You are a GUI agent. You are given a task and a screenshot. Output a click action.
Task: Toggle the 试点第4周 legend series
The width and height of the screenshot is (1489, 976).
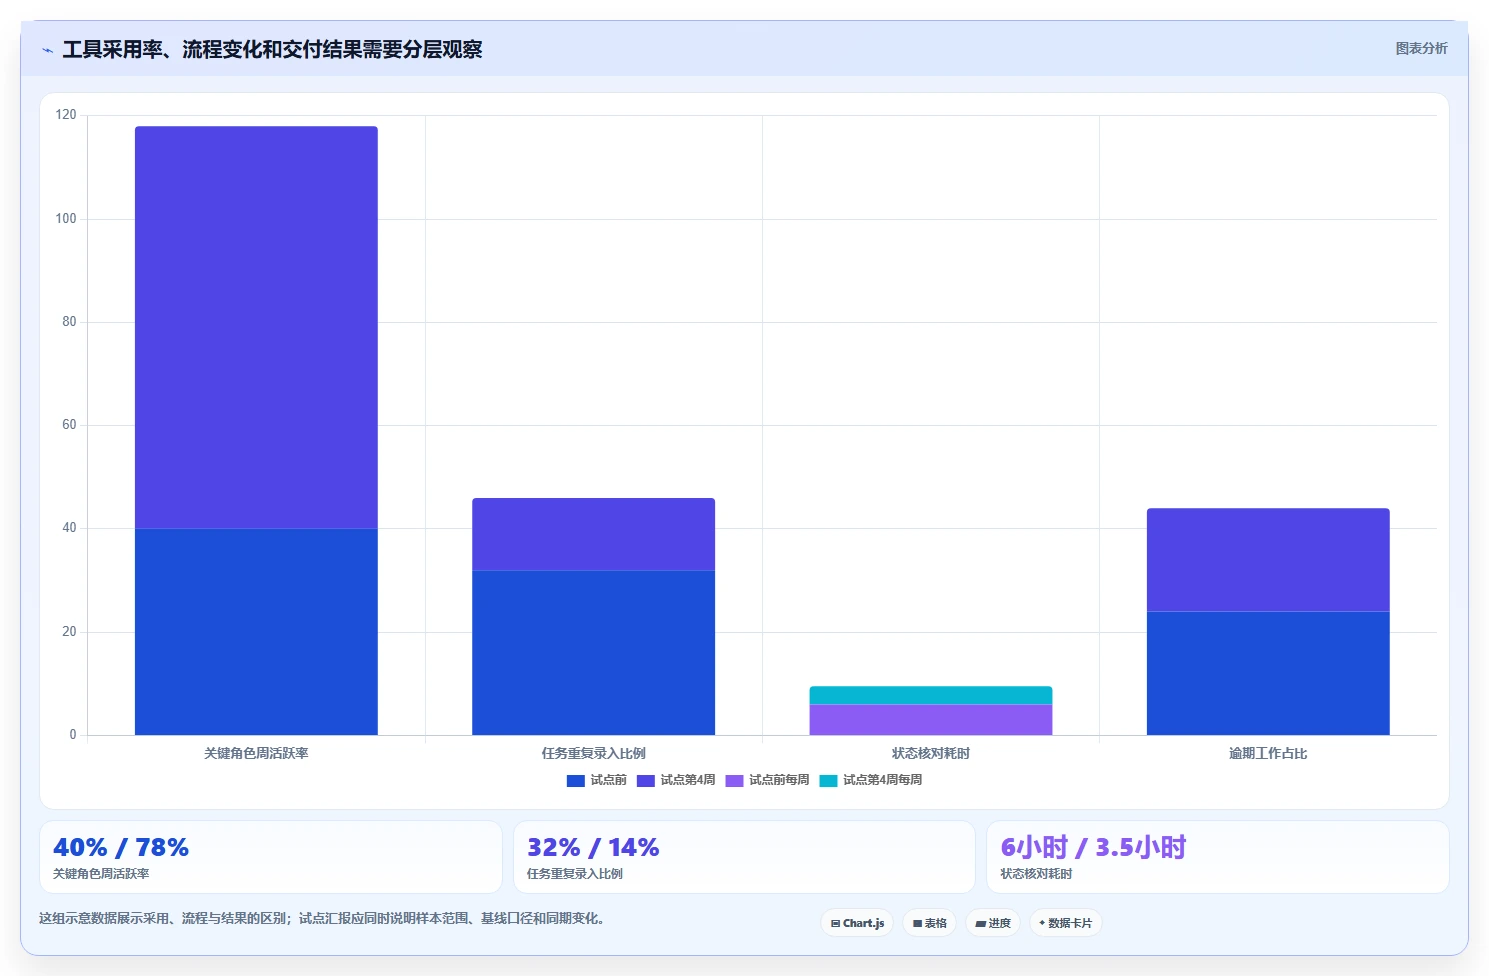point(676,780)
